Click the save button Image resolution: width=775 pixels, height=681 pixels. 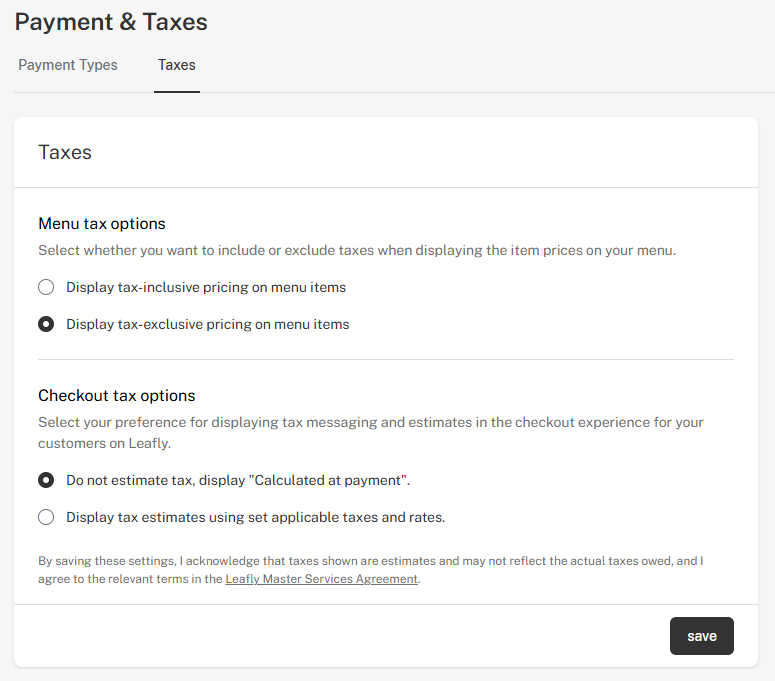(x=701, y=636)
